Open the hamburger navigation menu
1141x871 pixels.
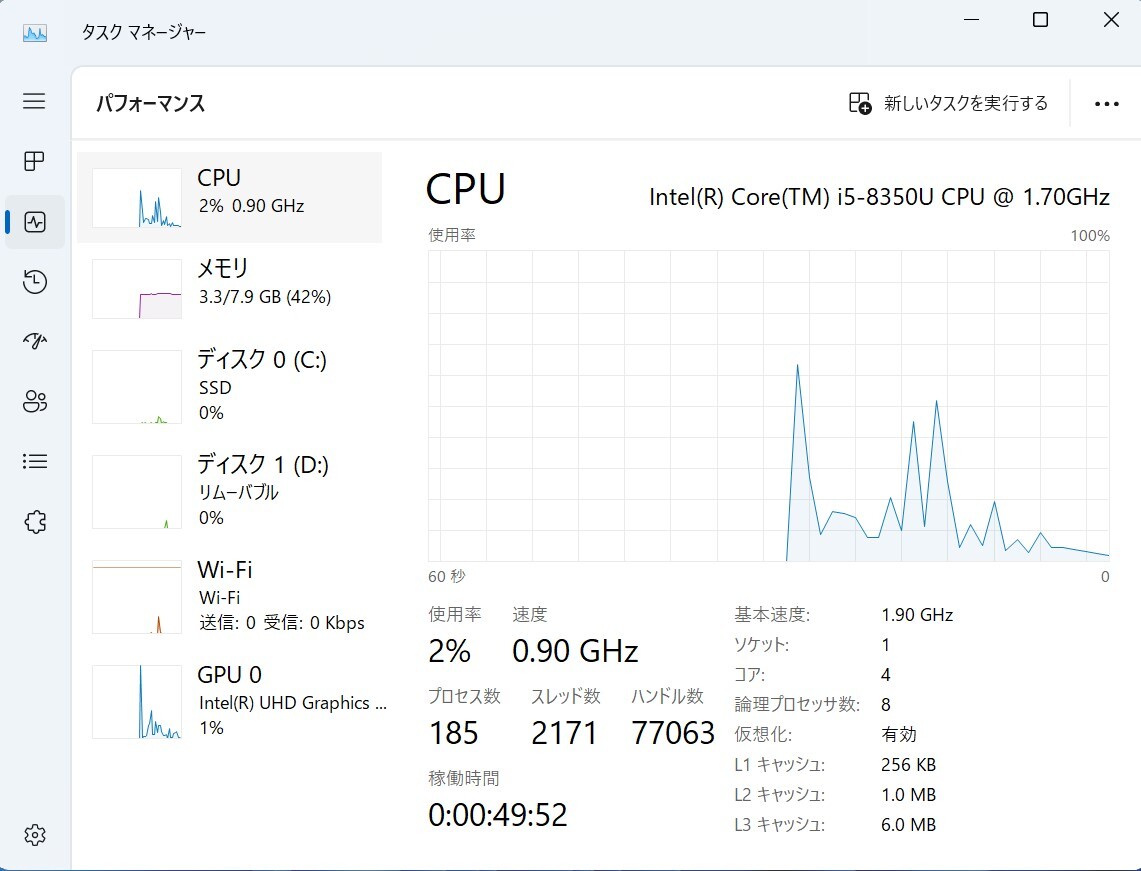coord(34,101)
